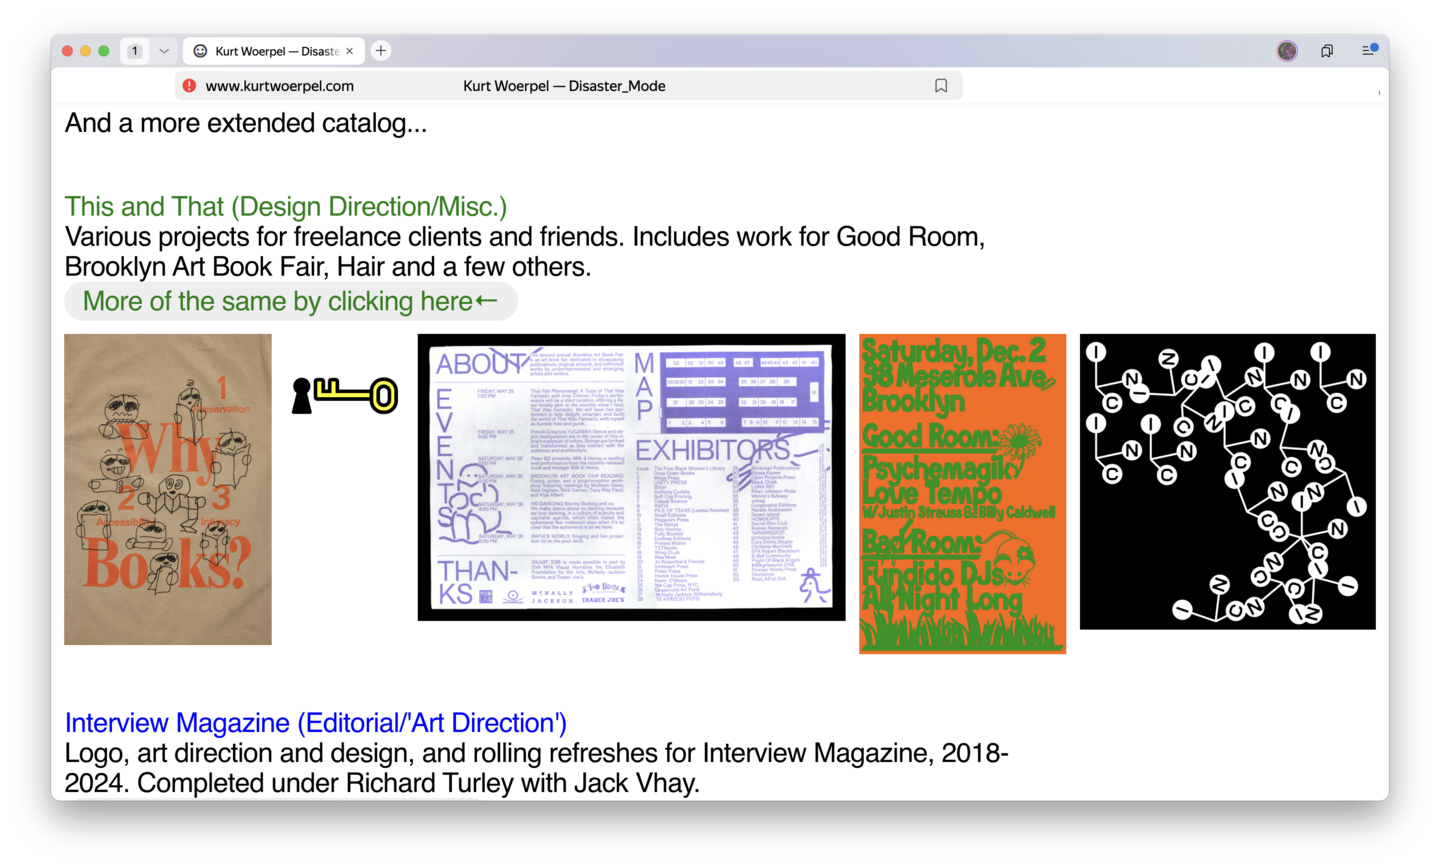
Task: Click the red site security warning icon
Action: point(189,86)
